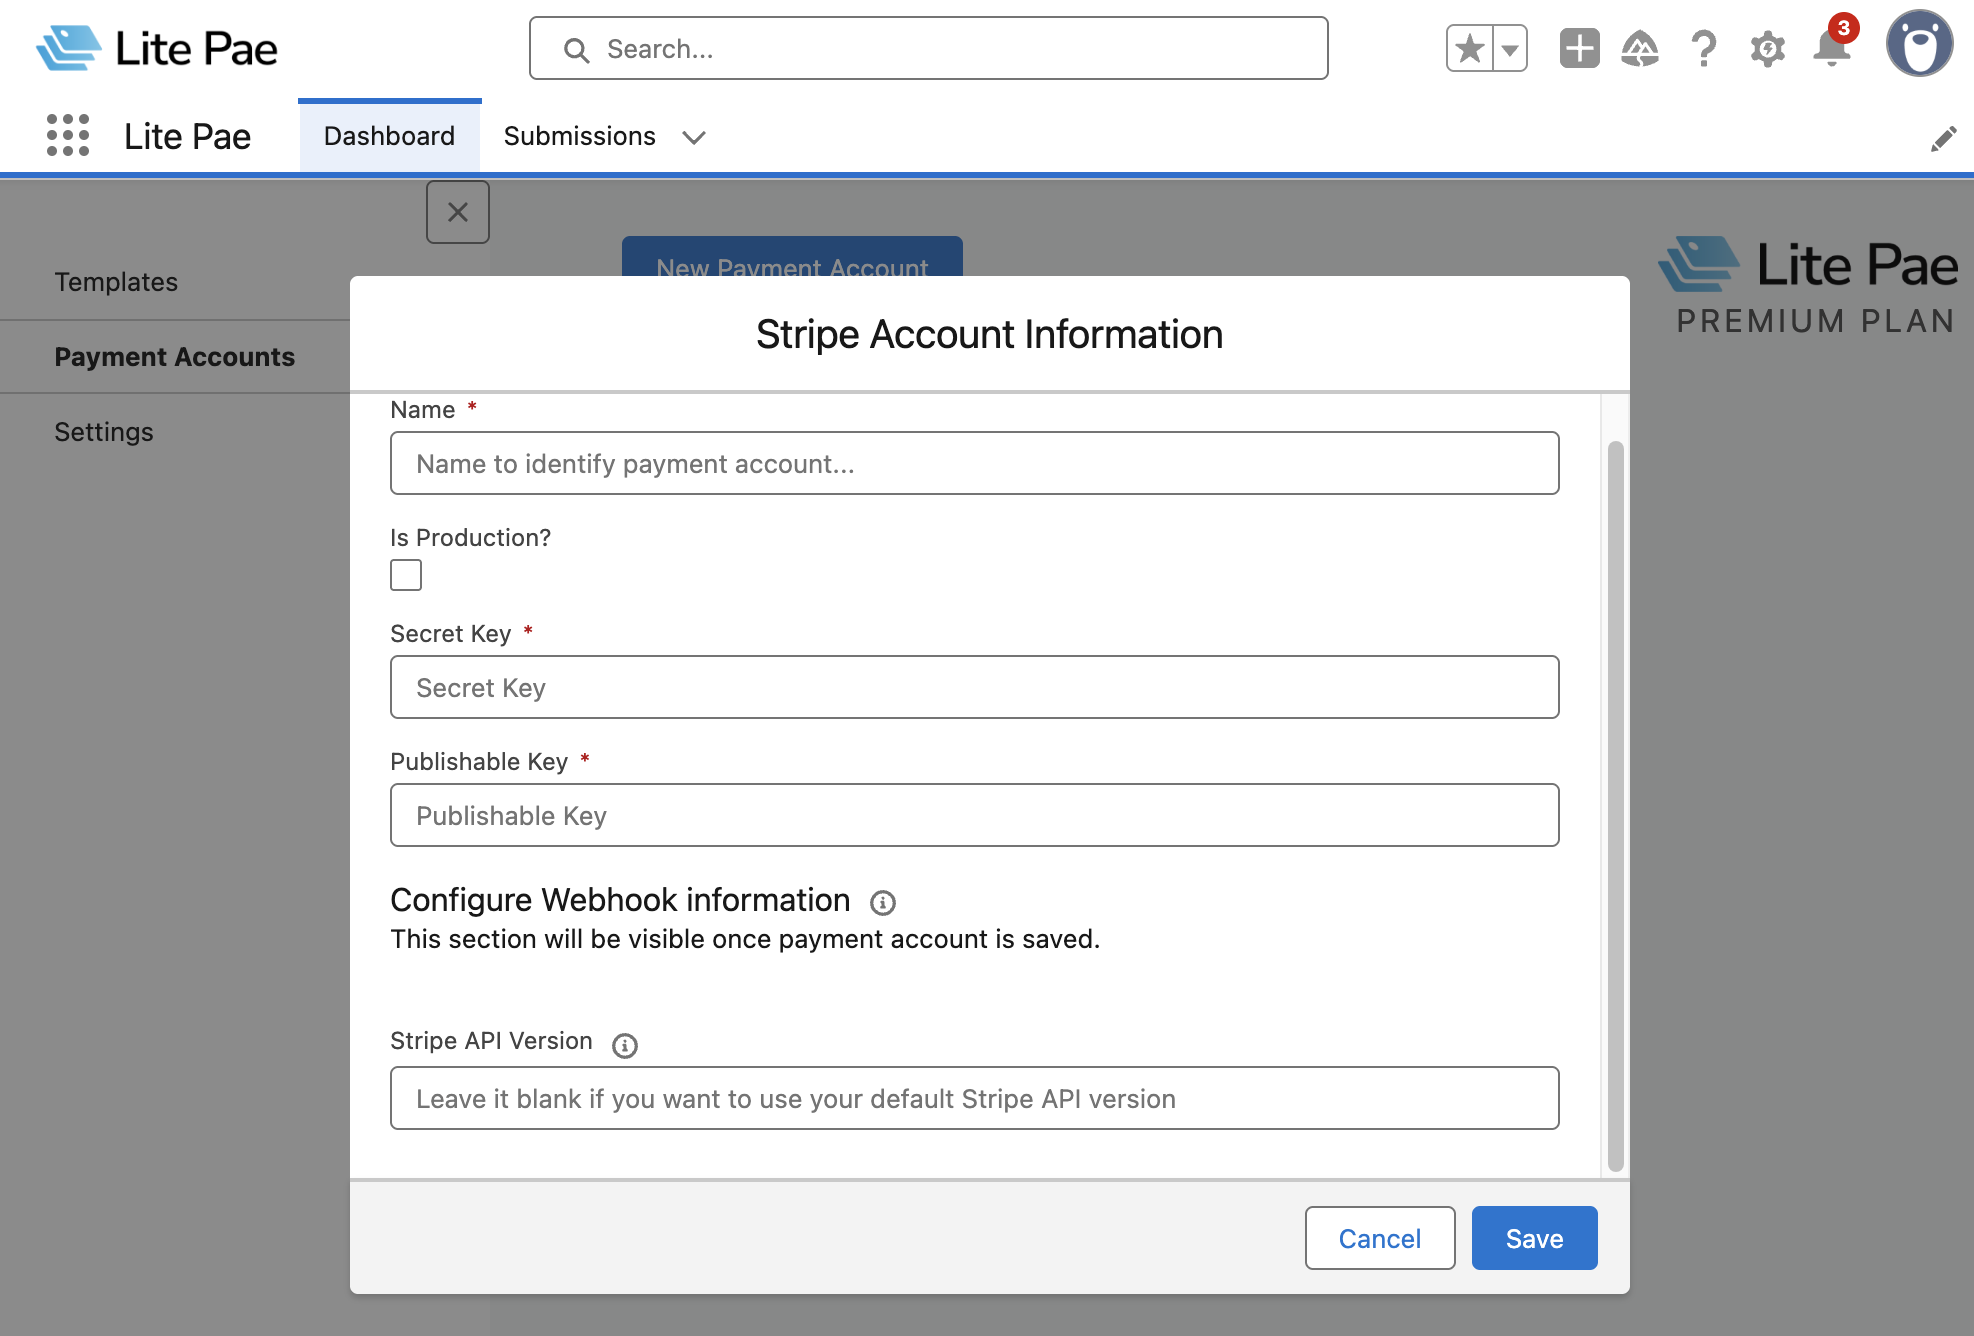This screenshot has width=1974, height=1336.
Task: Click the Save button
Action: click(x=1534, y=1238)
